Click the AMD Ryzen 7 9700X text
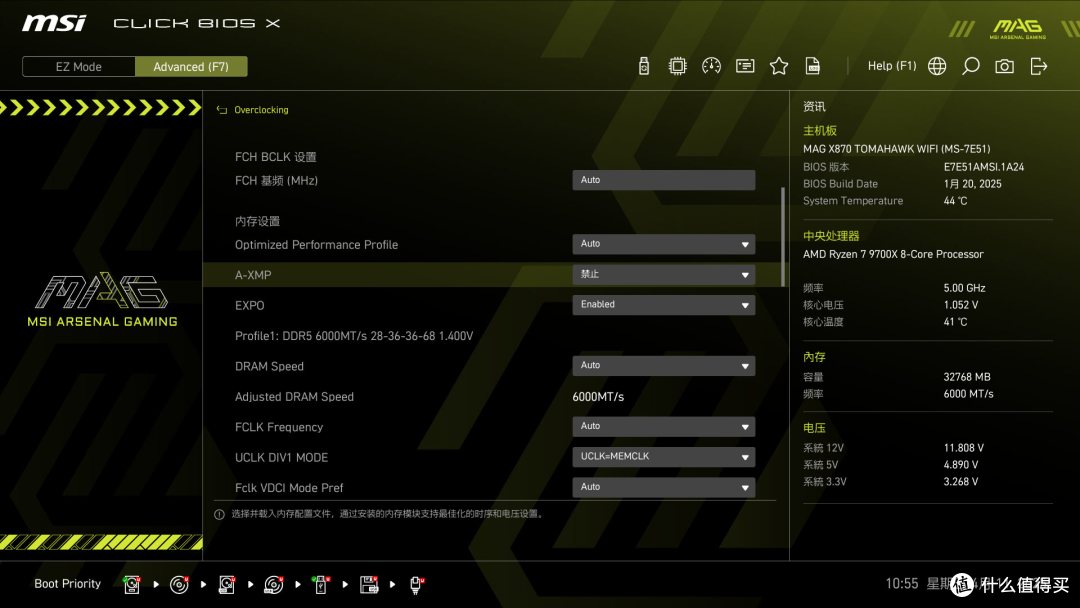This screenshot has height=608, width=1080. tap(893, 254)
